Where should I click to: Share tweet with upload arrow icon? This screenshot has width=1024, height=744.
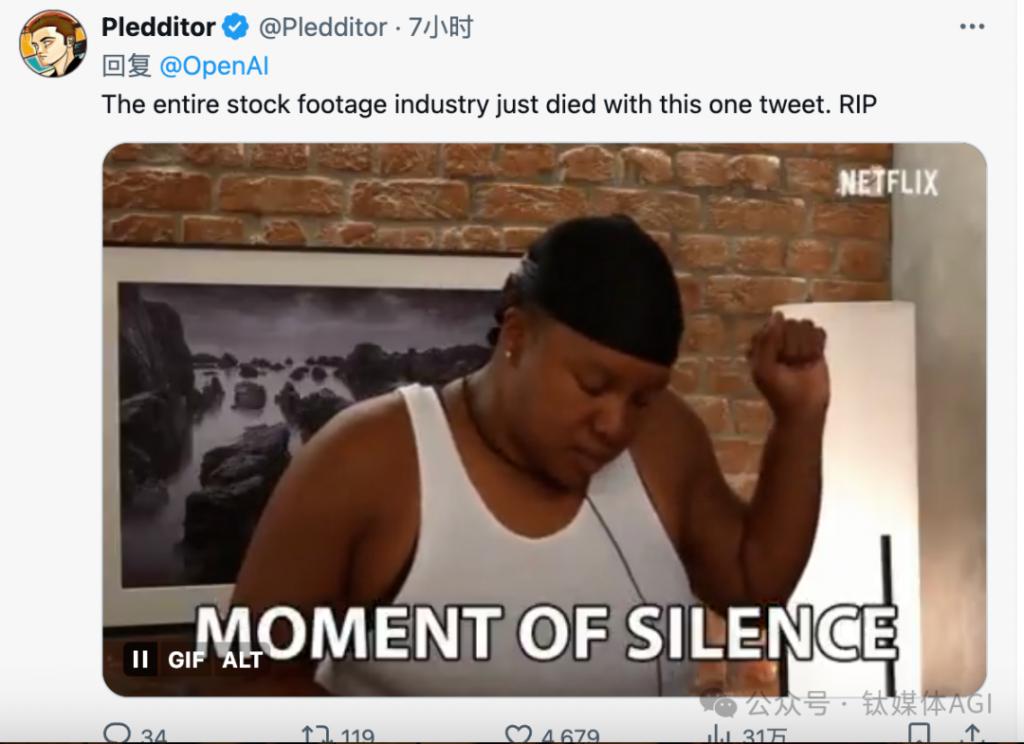click(x=973, y=734)
